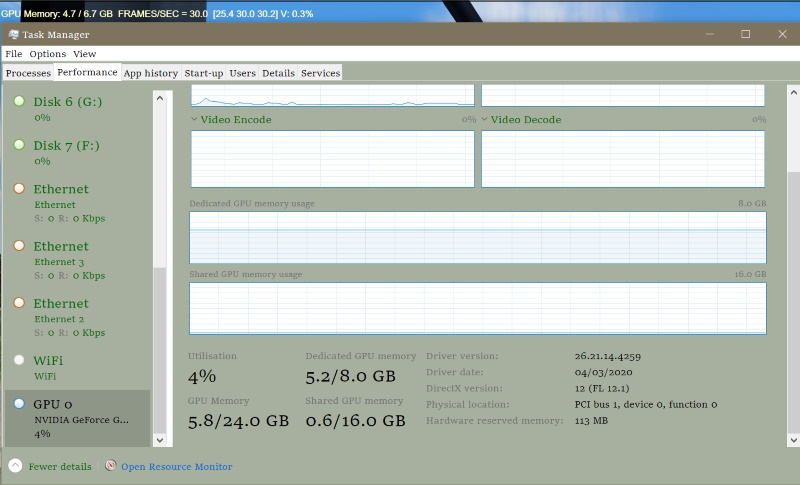Image resolution: width=800 pixels, height=485 pixels.
Task: Switch to the App history tab
Action: [151, 73]
